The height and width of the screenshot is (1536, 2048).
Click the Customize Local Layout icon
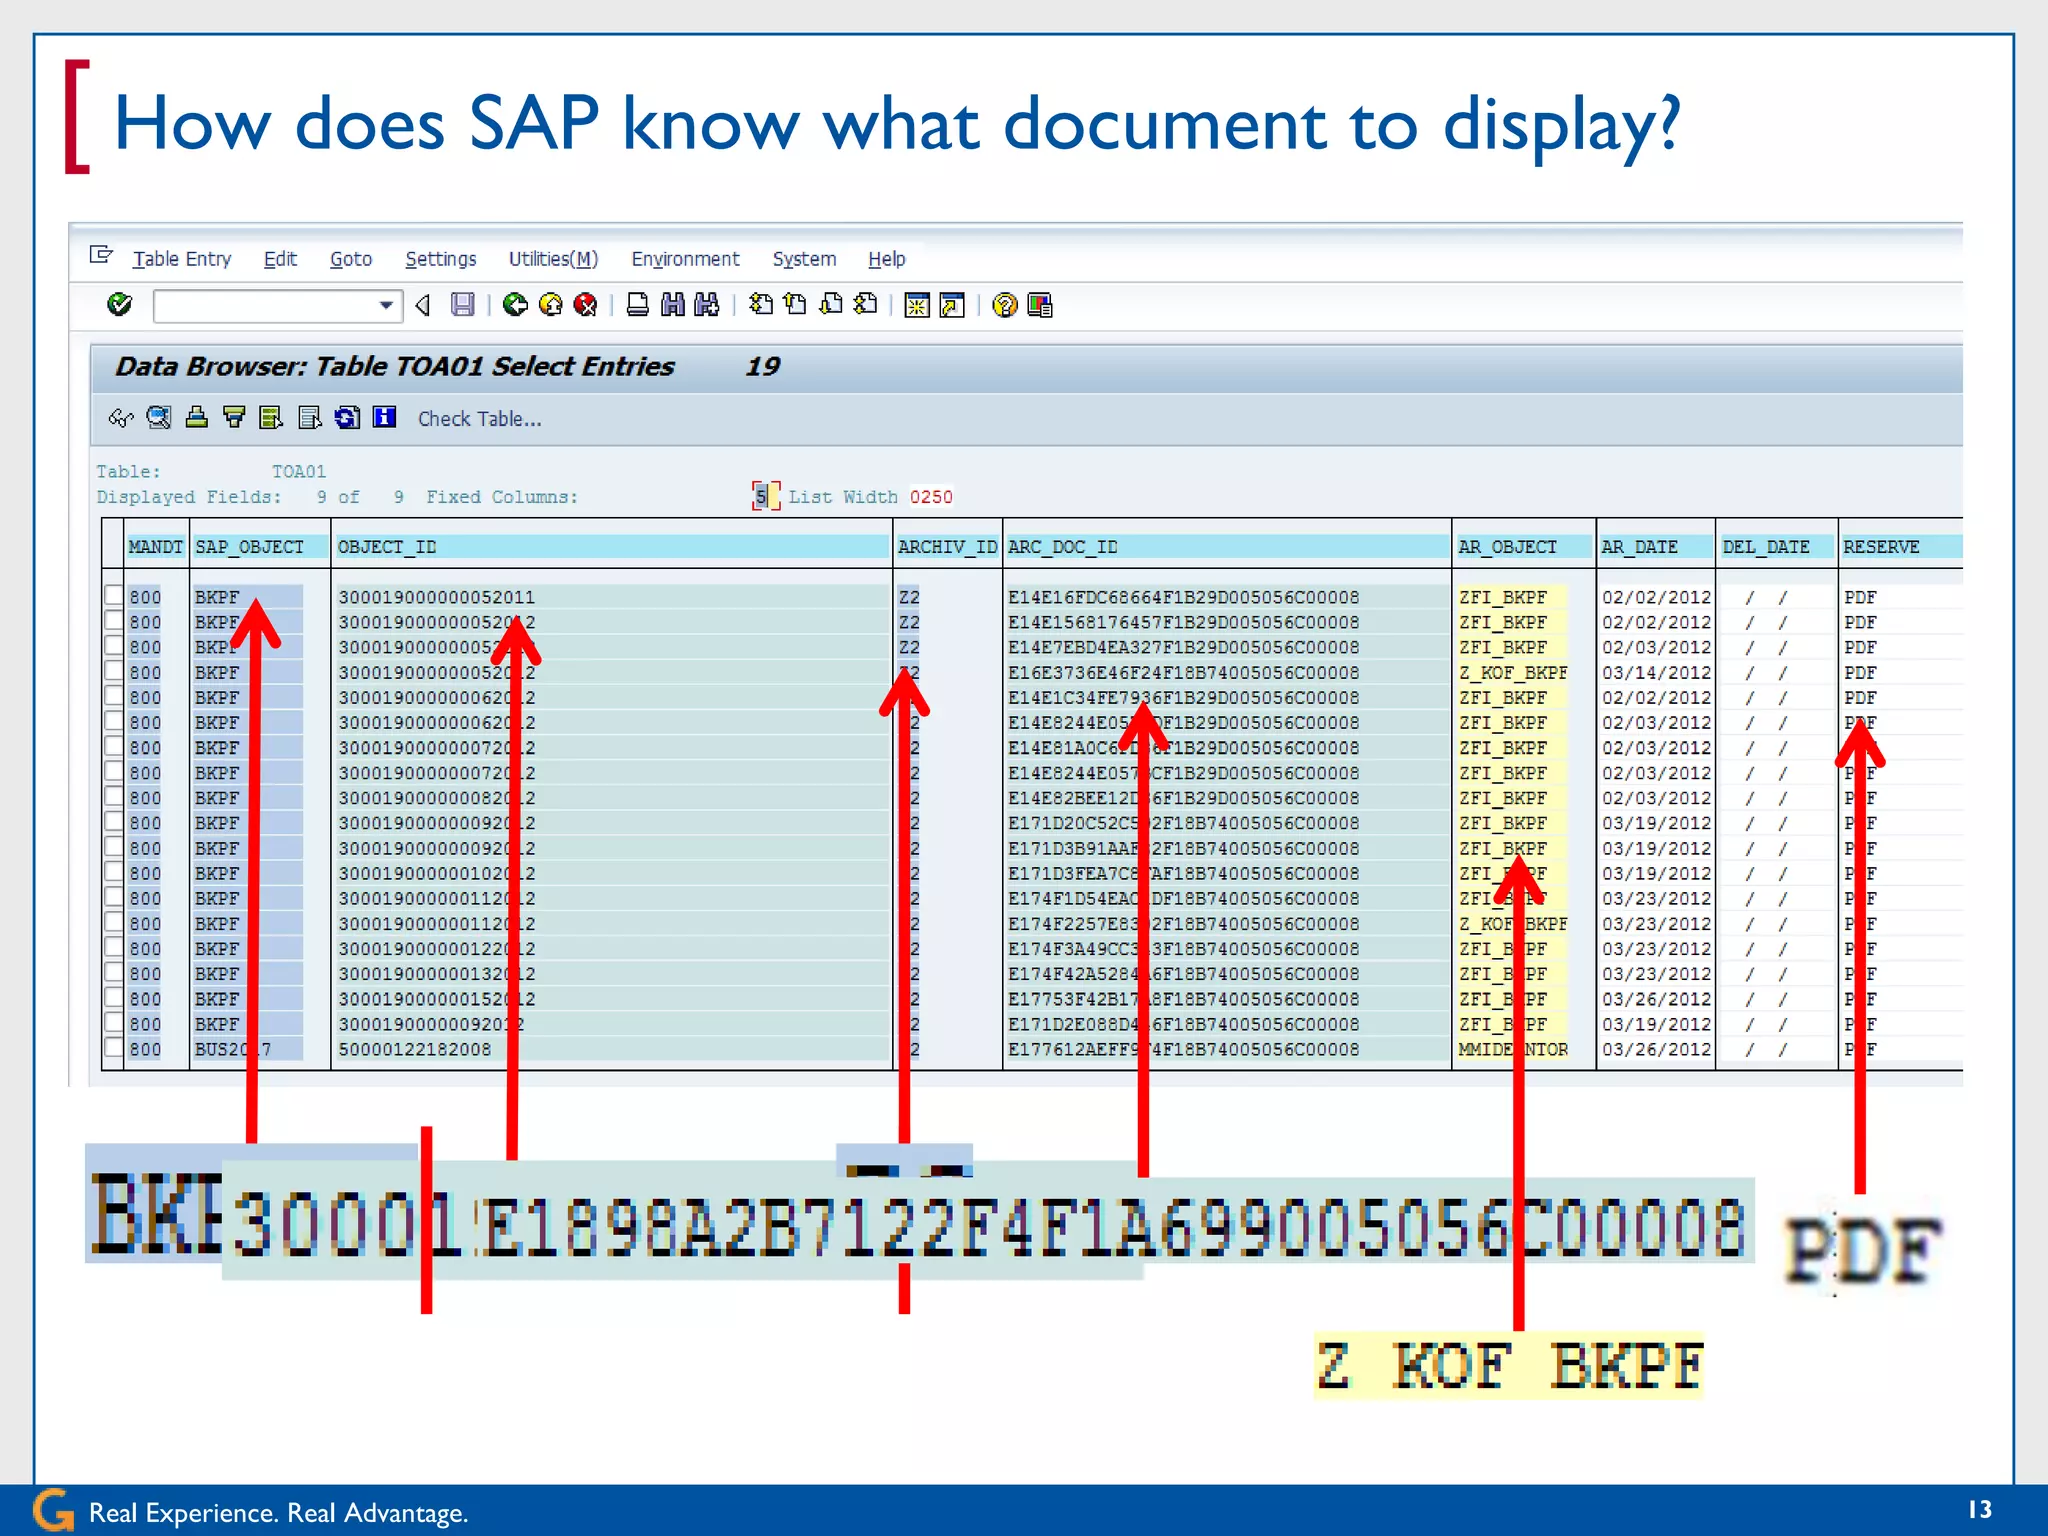(1040, 305)
